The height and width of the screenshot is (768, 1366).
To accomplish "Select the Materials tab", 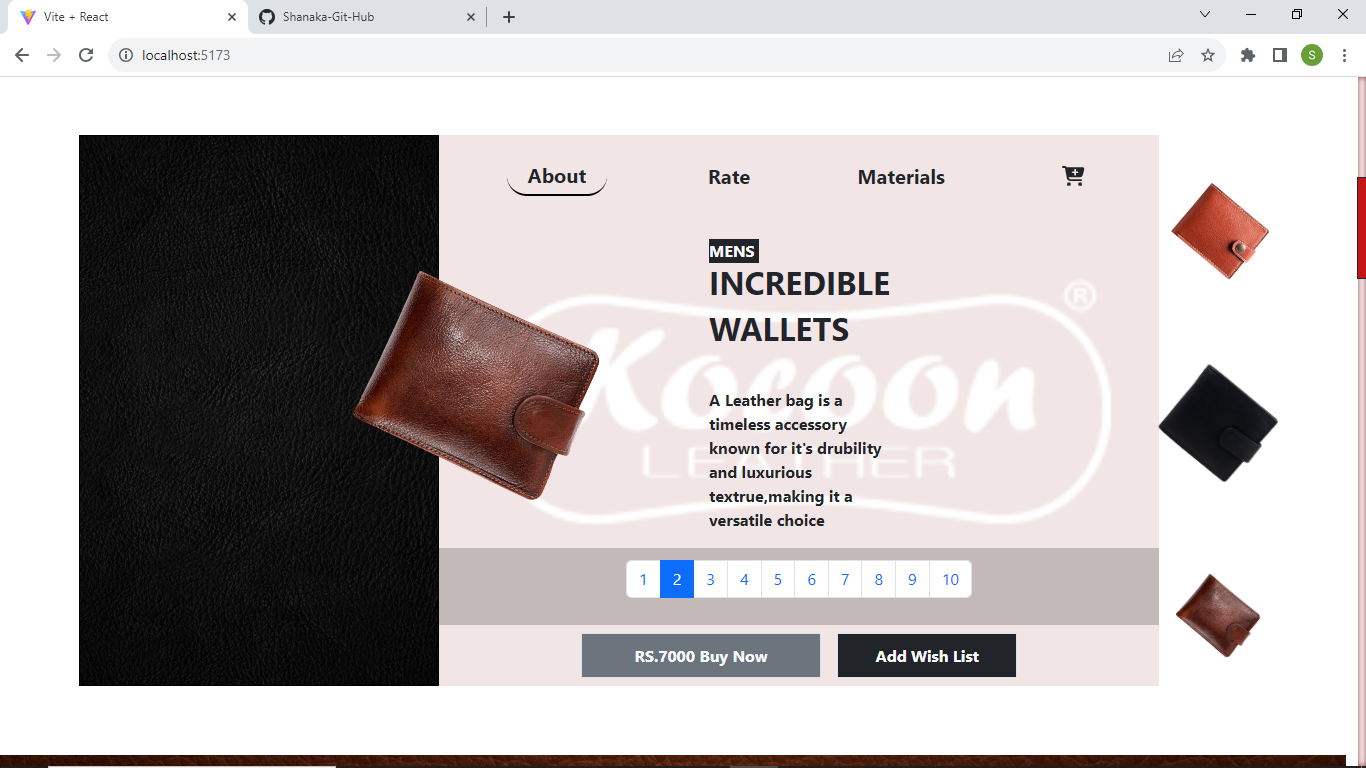I will tap(901, 177).
